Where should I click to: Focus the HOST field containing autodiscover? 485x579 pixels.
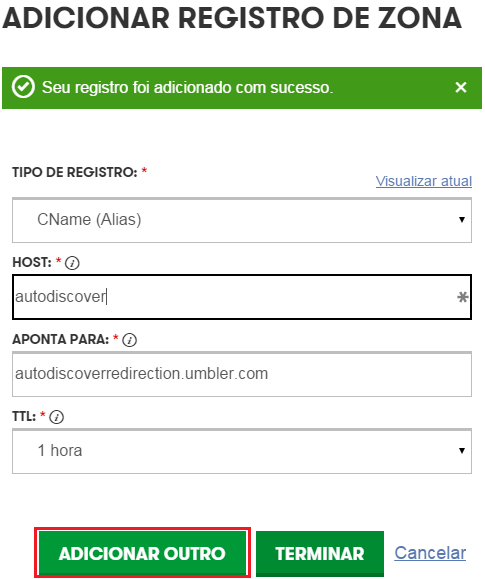242,297
